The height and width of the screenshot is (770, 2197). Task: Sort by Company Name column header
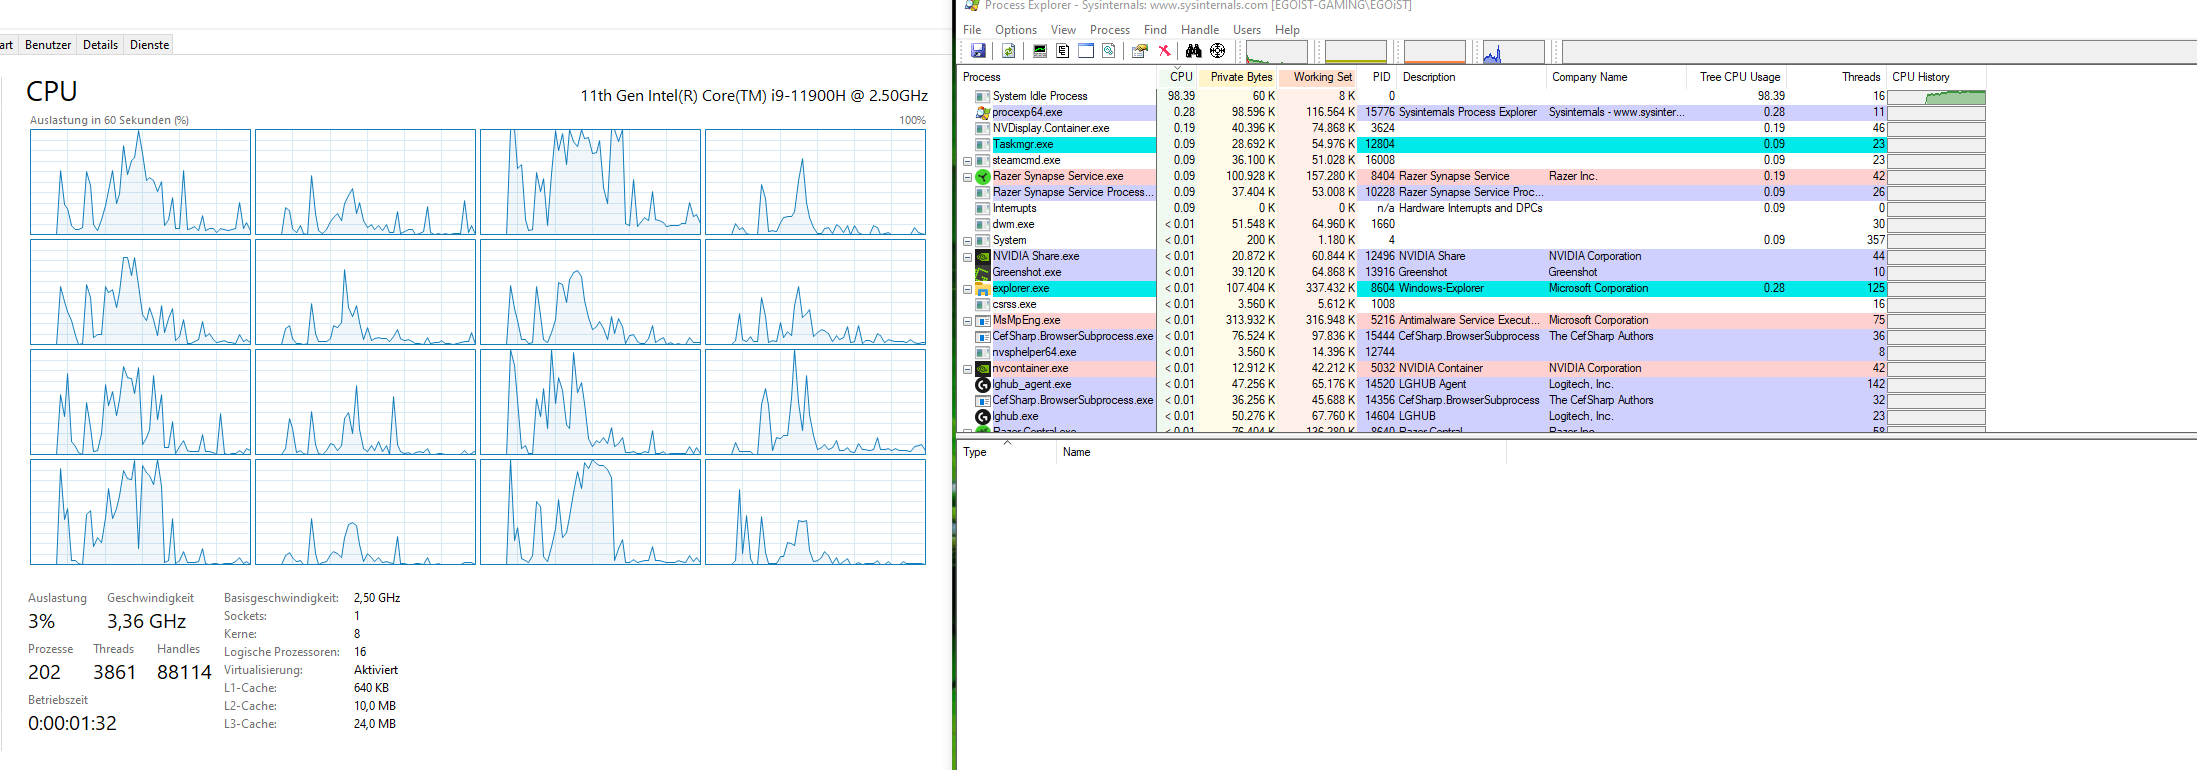(1616, 77)
